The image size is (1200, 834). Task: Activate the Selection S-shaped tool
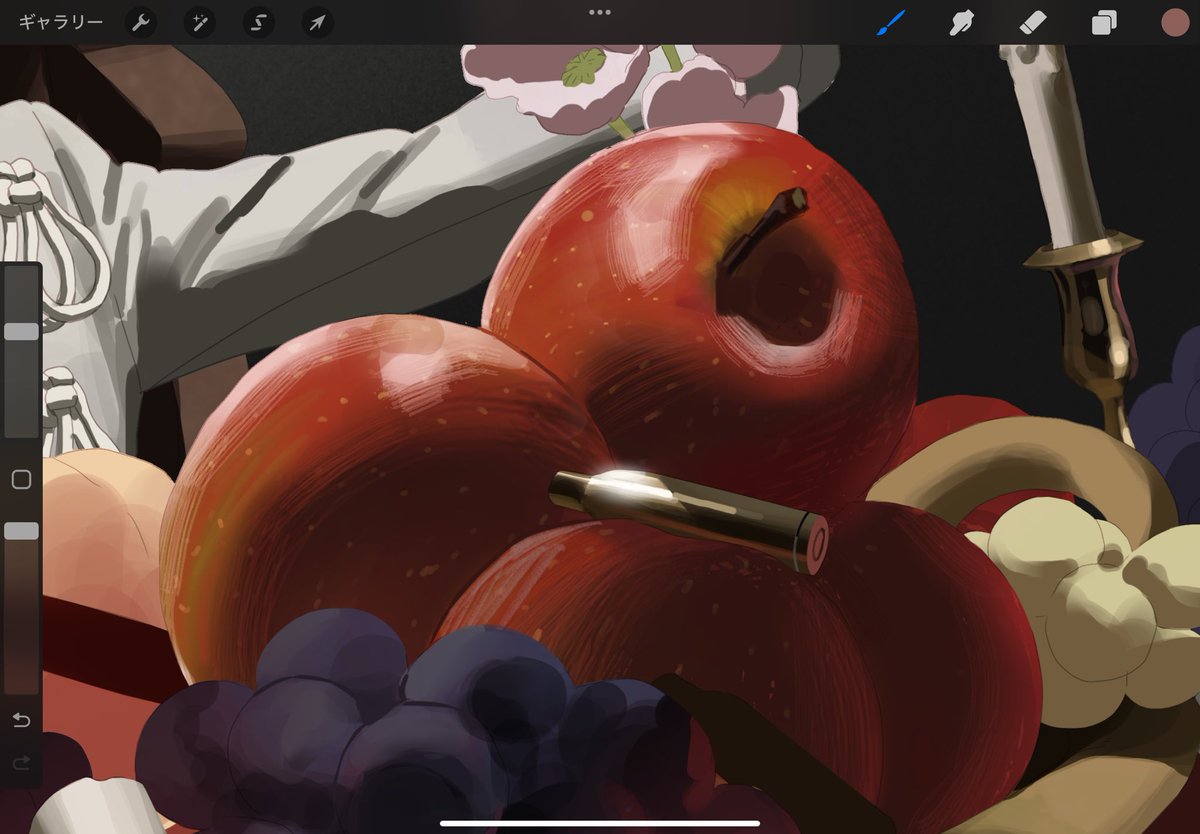tap(259, 22)
